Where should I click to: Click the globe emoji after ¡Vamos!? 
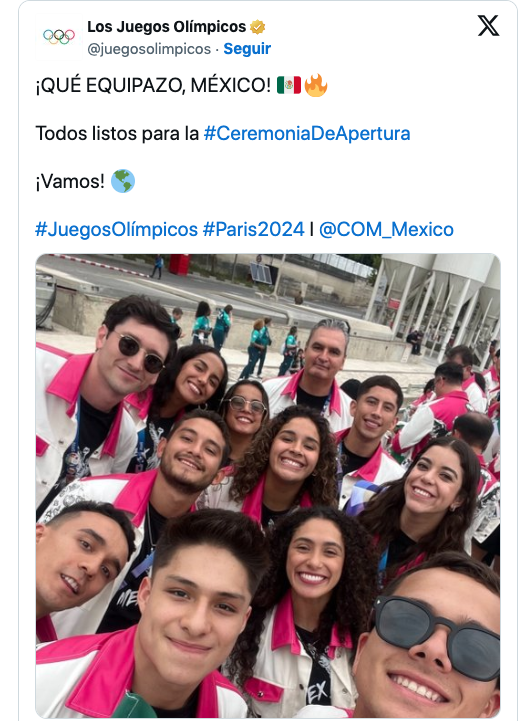123,181
